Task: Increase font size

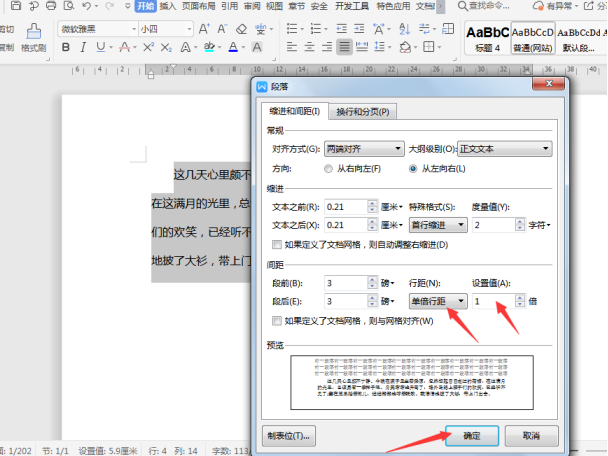Action: point(204,29)
